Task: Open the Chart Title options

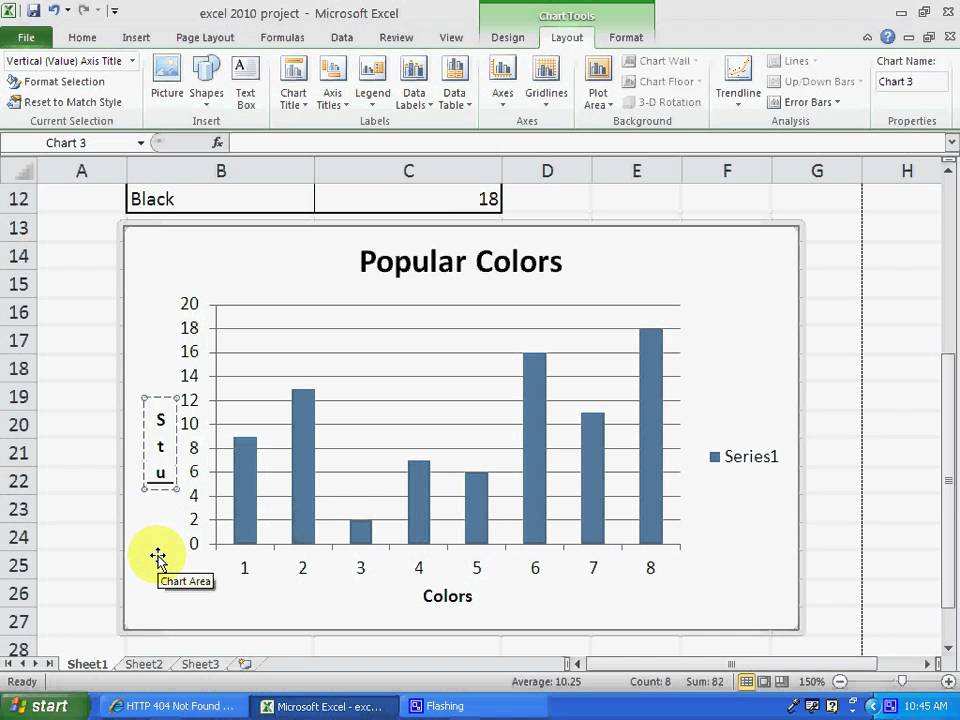Action: [293, 82]
